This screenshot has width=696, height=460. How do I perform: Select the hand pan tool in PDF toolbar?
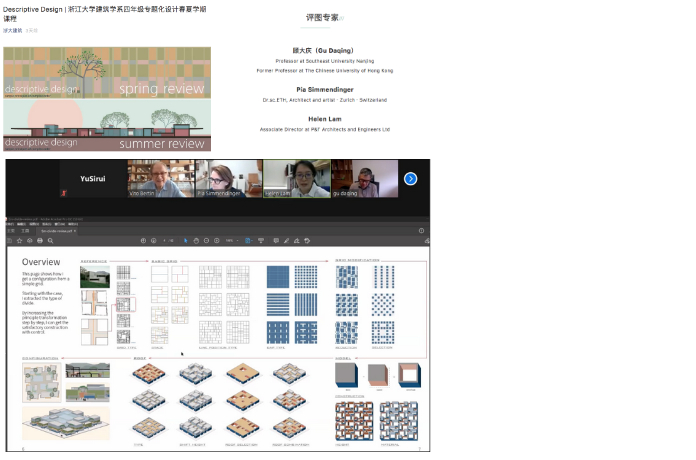pos(196,241)
